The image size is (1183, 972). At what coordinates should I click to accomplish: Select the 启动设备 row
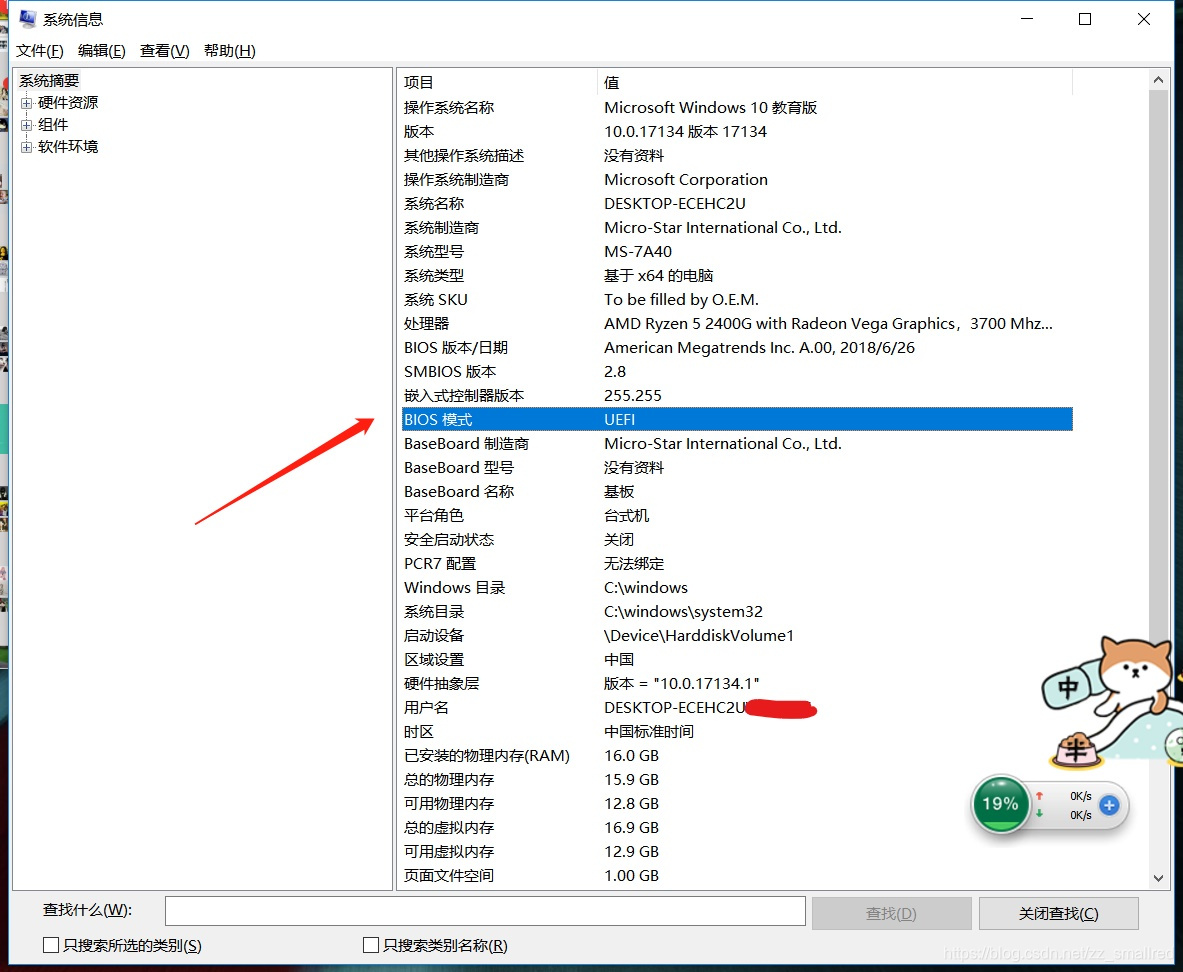pos(737,635)
